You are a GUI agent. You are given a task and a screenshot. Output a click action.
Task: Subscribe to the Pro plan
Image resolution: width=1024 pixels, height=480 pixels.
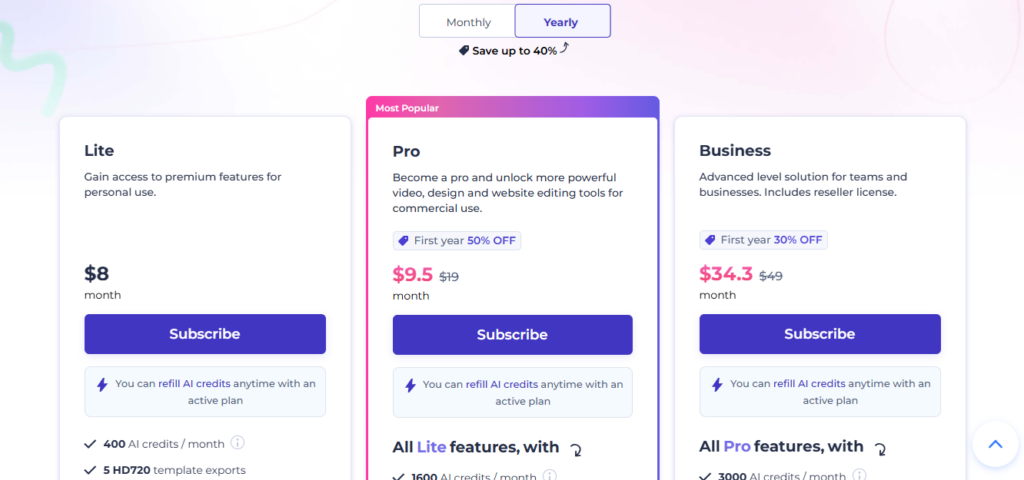(x=512, y=335)
